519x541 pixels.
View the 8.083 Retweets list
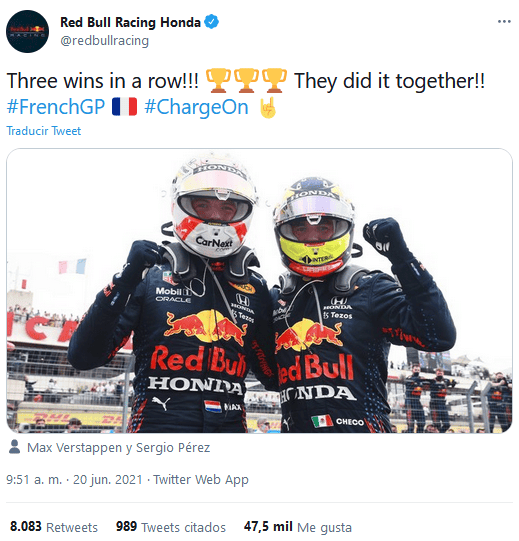point(54,527)
